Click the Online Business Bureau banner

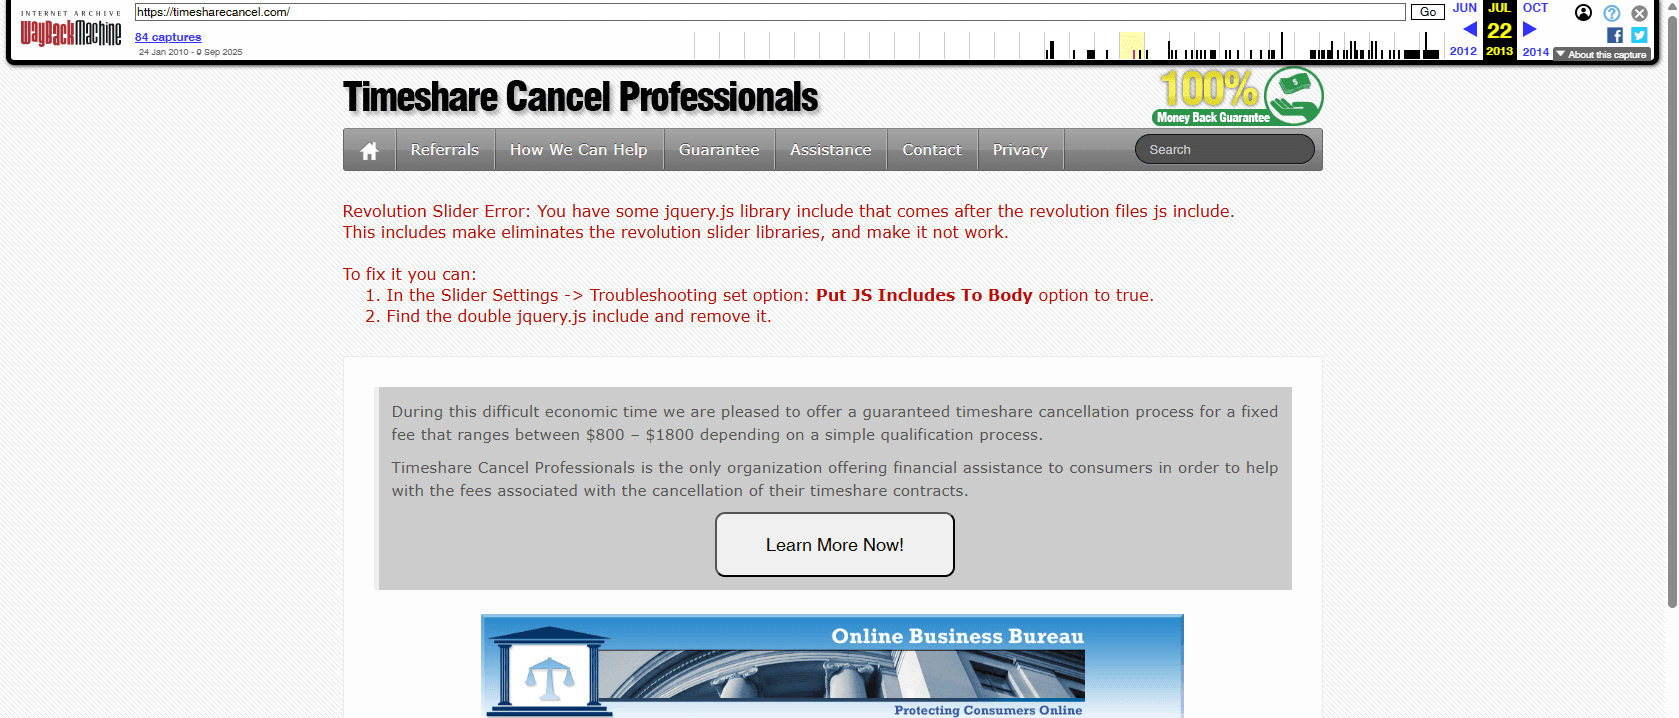click(832, 665)
